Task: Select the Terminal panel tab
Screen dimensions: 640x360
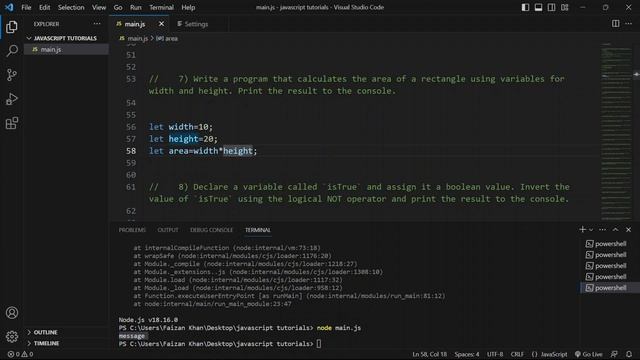Action: [x=258, y=230]
